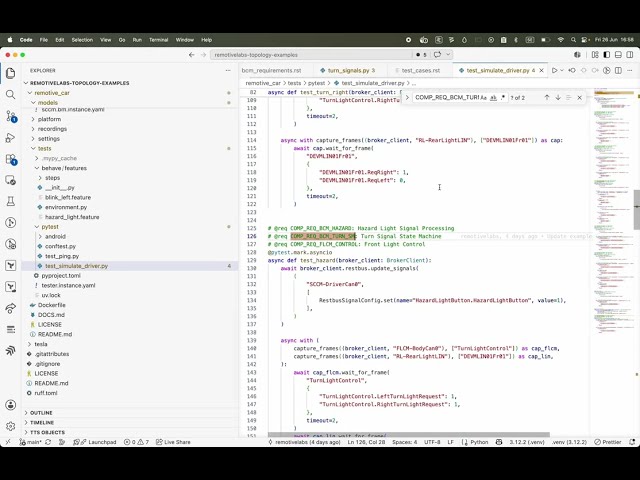Open the Wi-Fi menu bar icon

pyautogui.click(x=561, y=40)
